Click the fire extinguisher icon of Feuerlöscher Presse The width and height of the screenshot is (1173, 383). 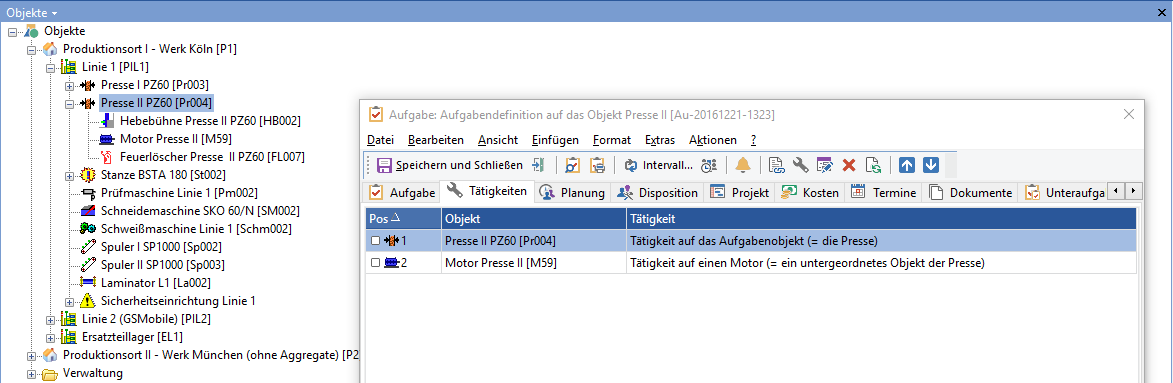pyautogui.click(x=106, y=157)
